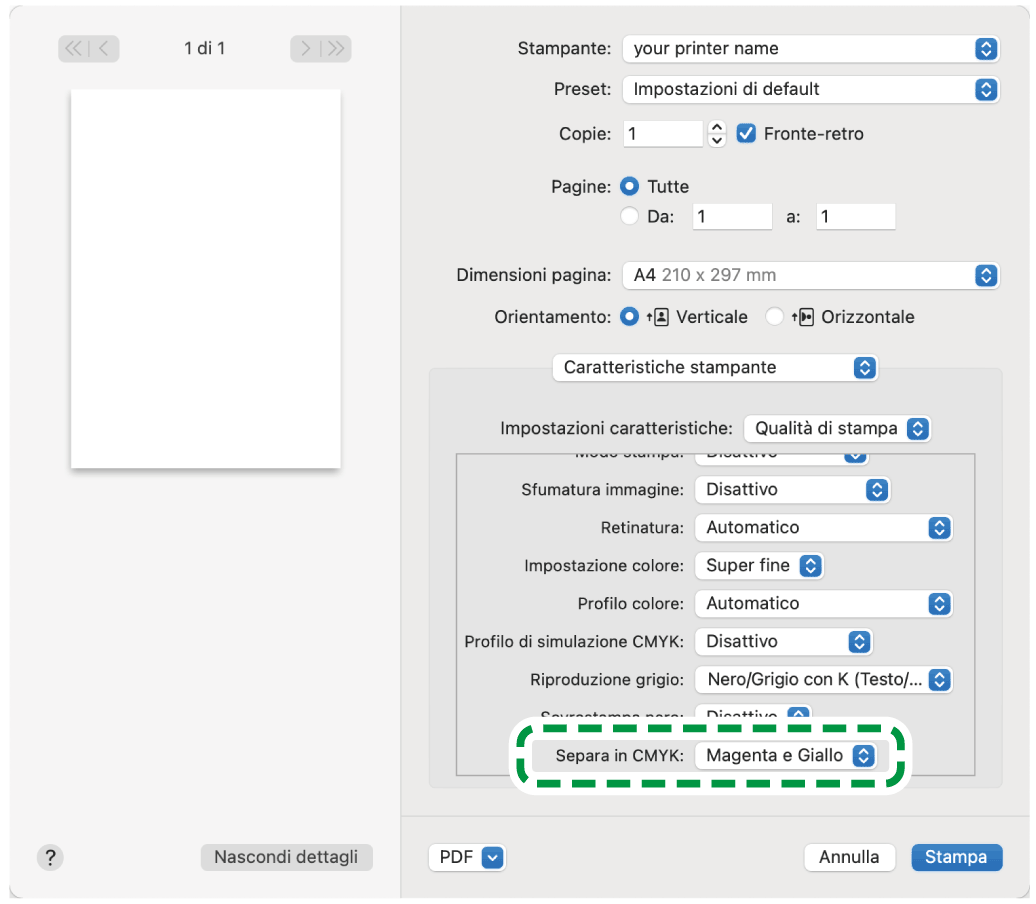Click the Copie stepper arrows
The image size is (1036, 904).
click(716, 134)
